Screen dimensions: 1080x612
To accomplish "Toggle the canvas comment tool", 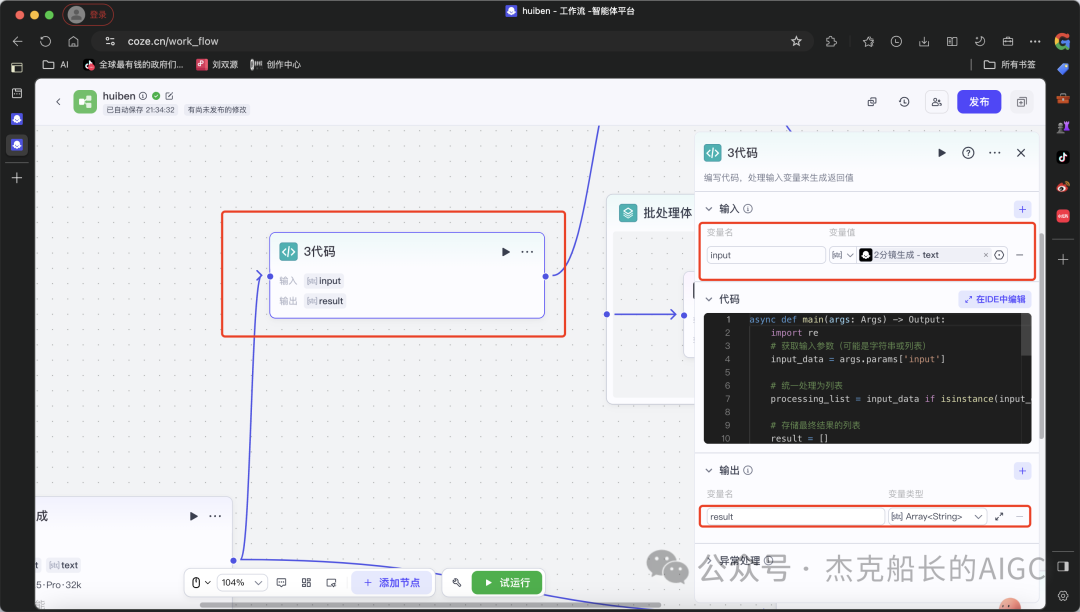I will (281, 582).
